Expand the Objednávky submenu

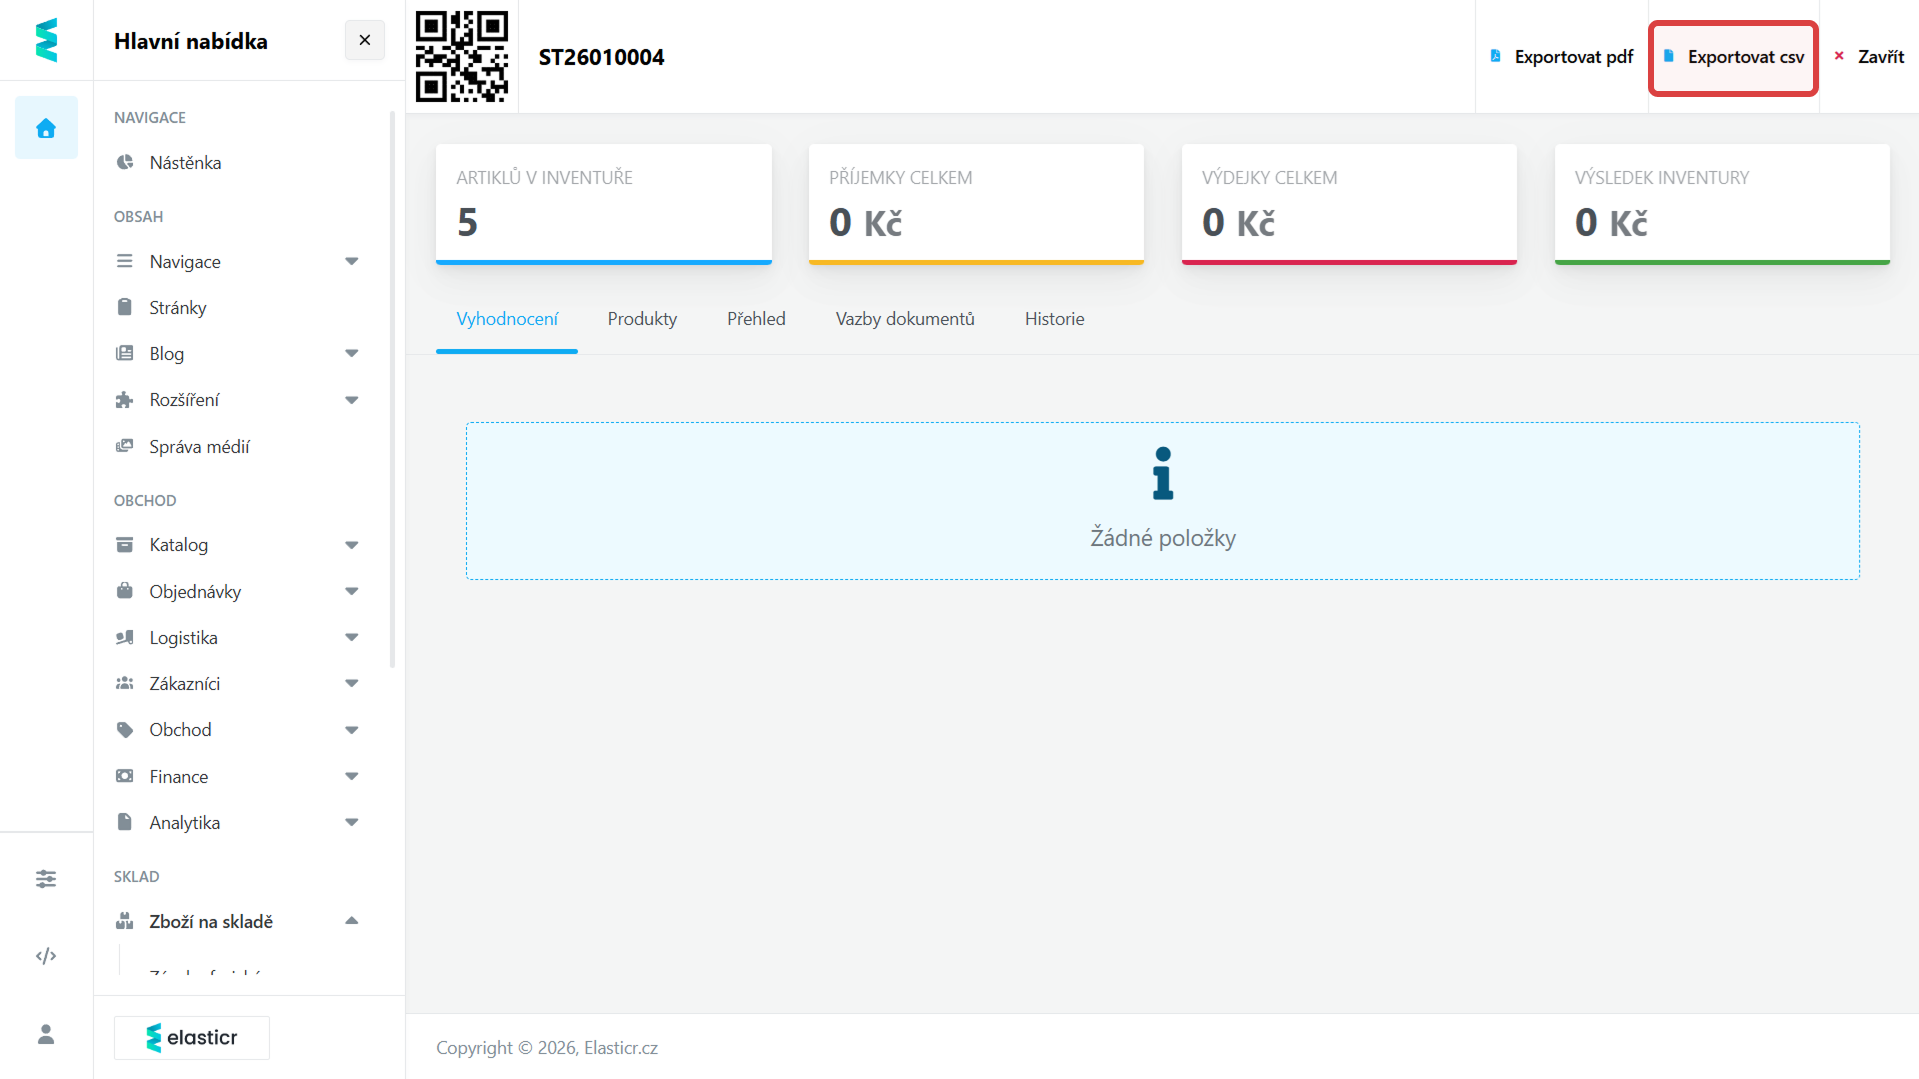coord(351,592)
